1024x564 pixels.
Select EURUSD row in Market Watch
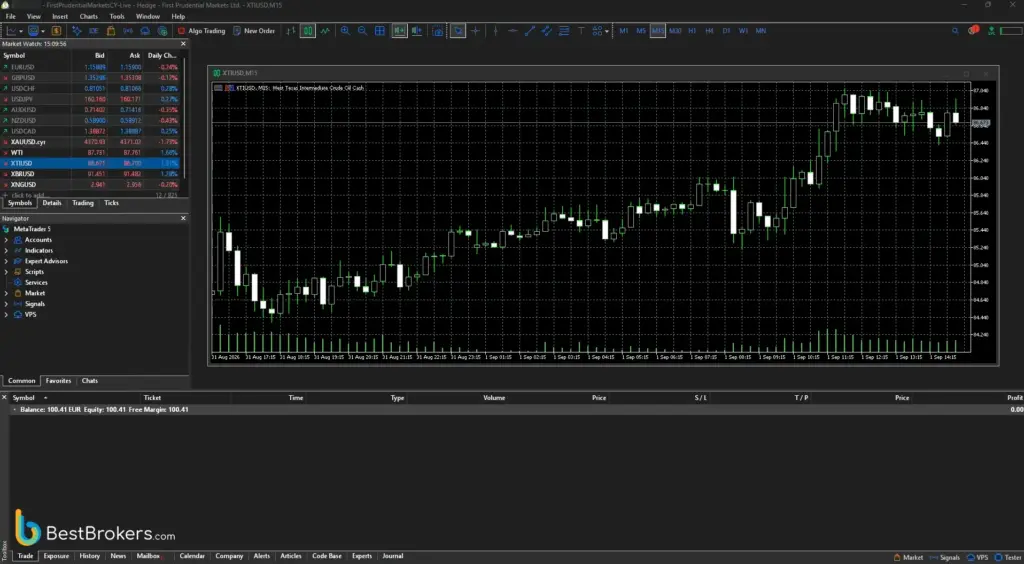(x=90, y=67)
